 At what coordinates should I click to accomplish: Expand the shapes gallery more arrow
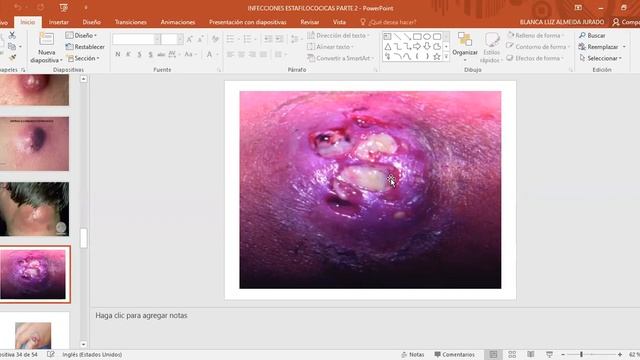point(446,57)
